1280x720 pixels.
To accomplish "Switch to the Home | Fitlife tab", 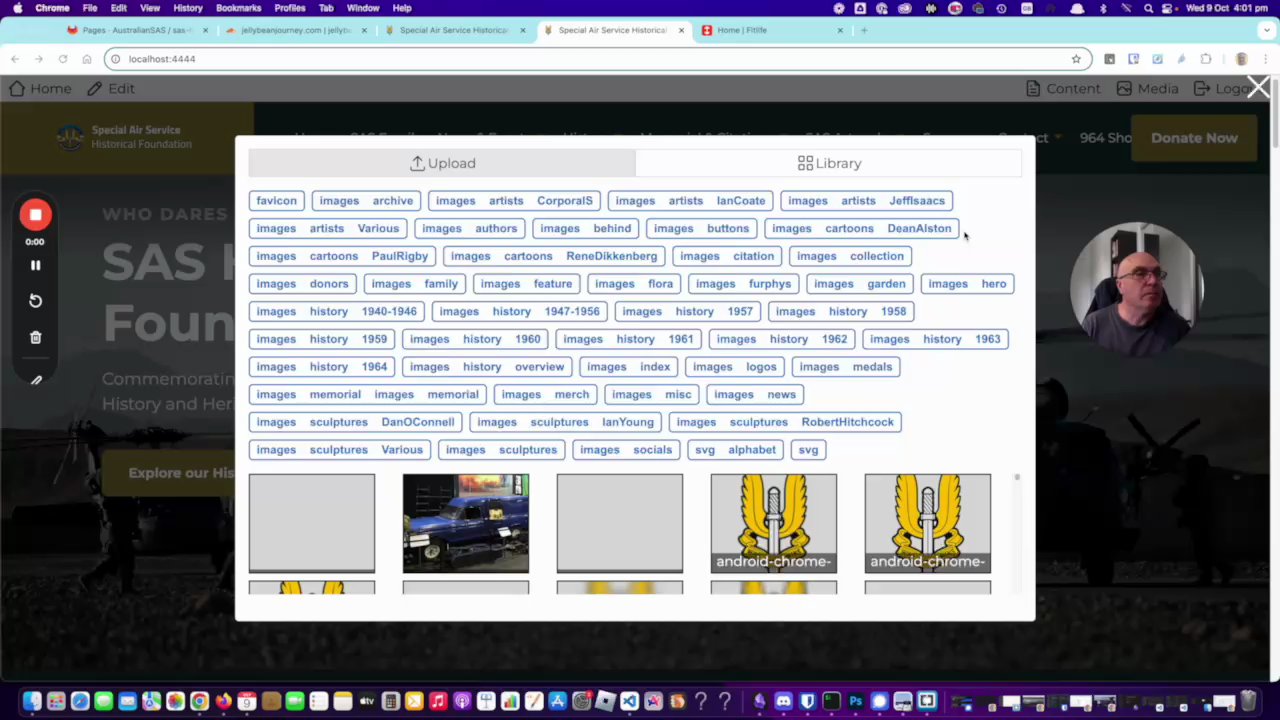I will 772,30.
